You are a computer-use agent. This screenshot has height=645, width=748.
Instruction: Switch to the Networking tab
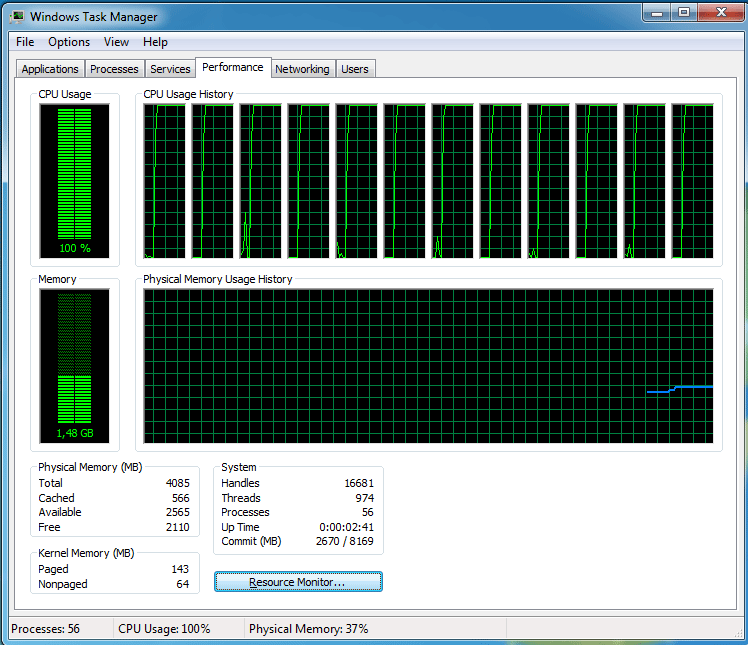click(x=302, y=69)
